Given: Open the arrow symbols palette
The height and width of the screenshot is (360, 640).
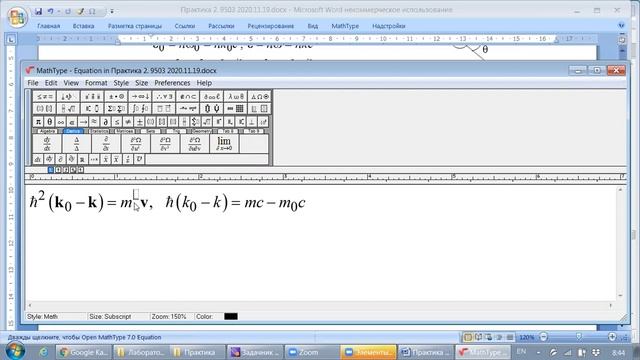Looking at the screenshot, I should click(140, 96).
